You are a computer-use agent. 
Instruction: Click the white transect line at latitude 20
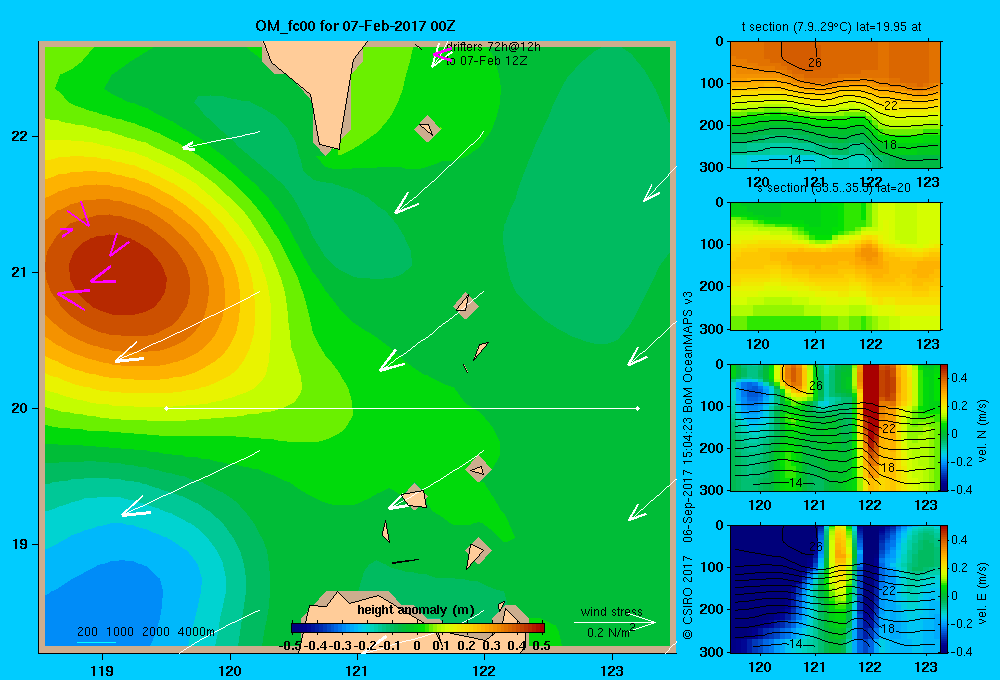(402, 408)
